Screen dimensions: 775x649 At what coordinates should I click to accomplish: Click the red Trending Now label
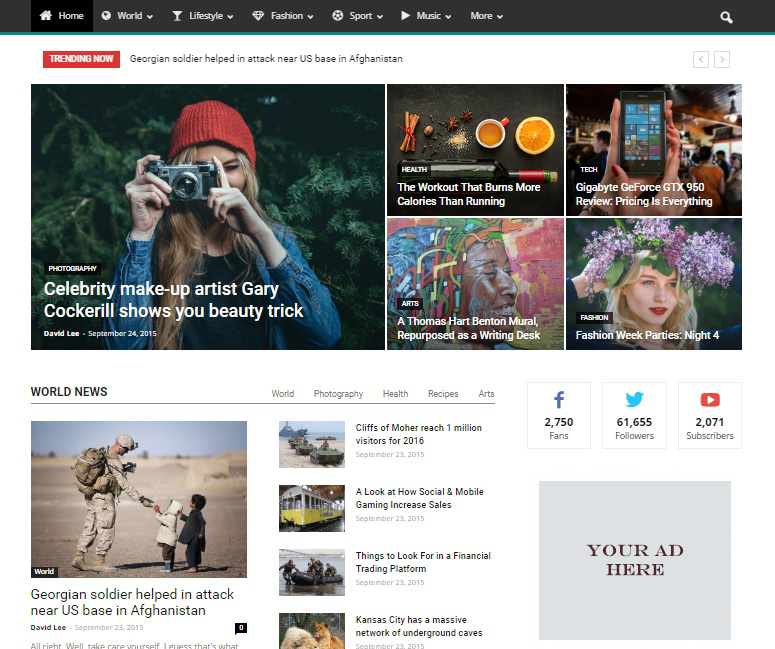click(x=81, y=59)
